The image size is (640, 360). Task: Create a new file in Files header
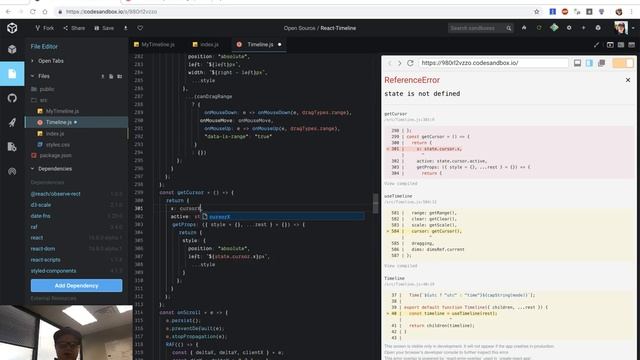tap(111, 76)
